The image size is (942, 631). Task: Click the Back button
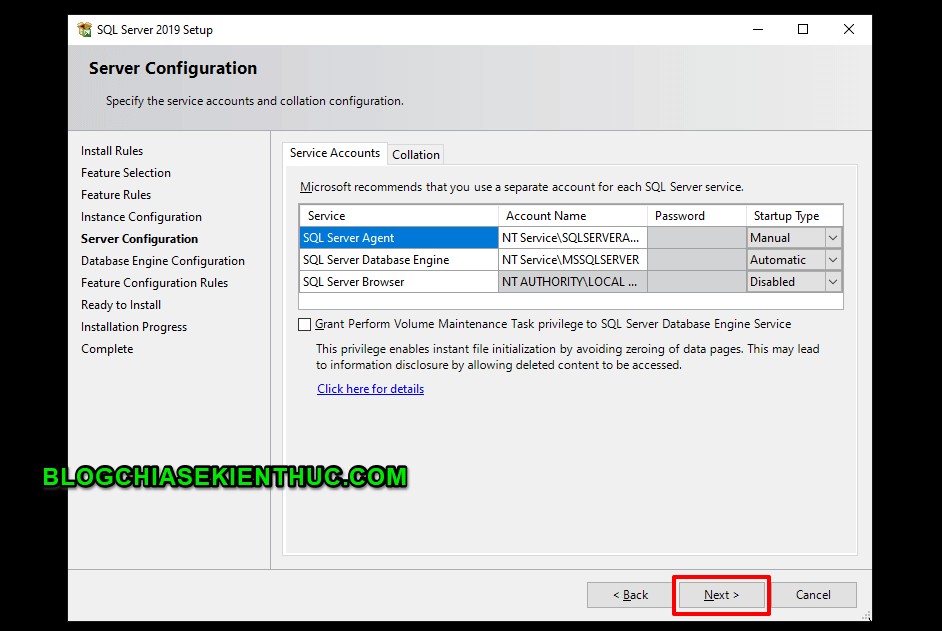633,594
